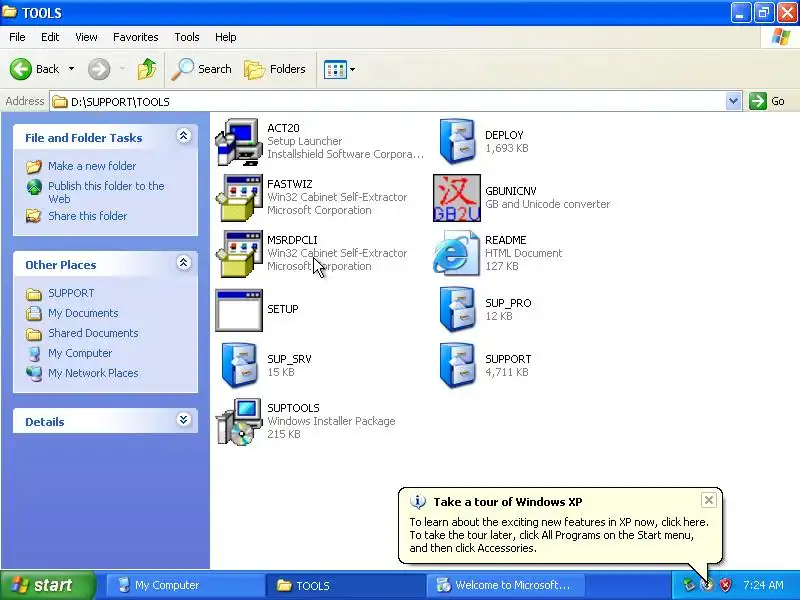Open the Help menu
The width and height of the screenshot is (800, 600).
226,37
